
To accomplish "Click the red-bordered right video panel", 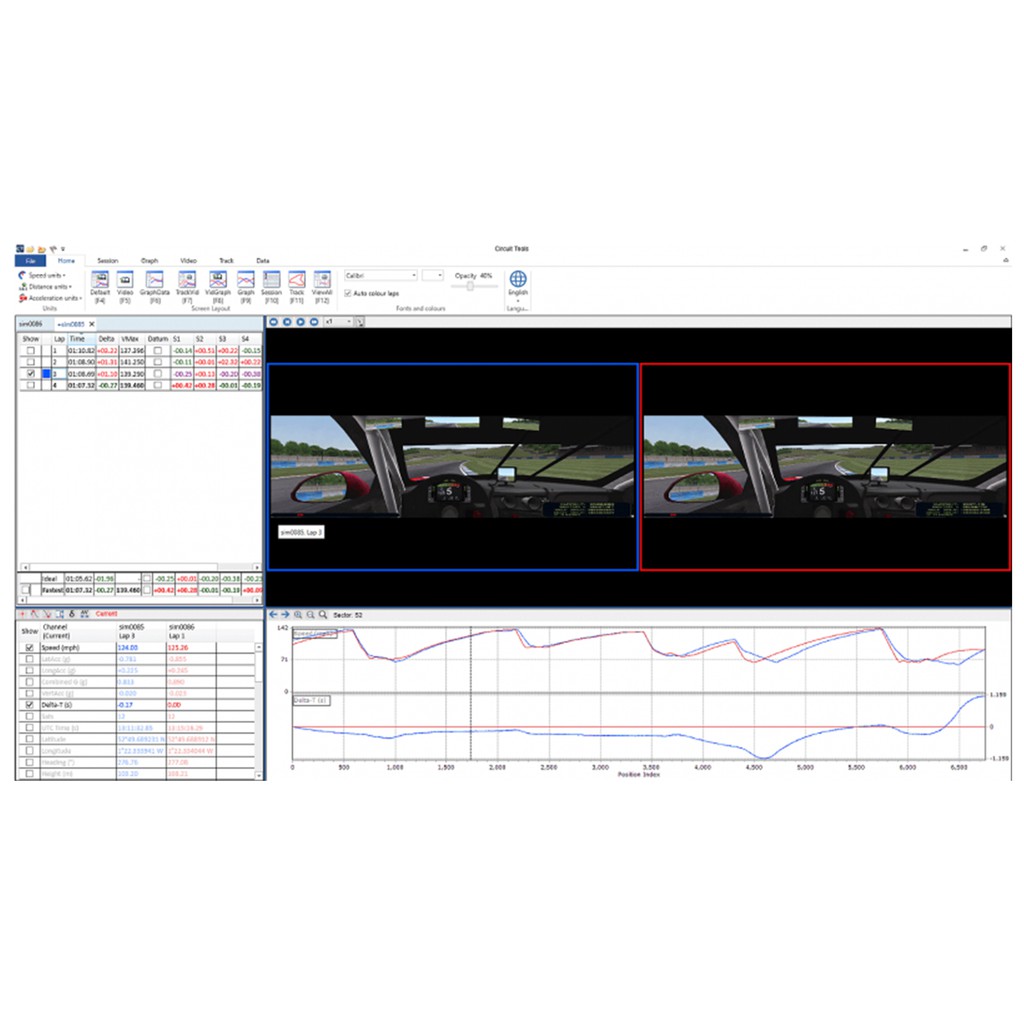I will pyautogui.click(x=825, y=467).
